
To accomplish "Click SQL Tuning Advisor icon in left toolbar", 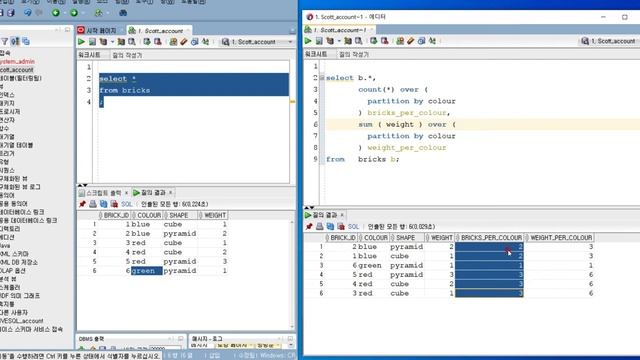I will coord(132,42).
